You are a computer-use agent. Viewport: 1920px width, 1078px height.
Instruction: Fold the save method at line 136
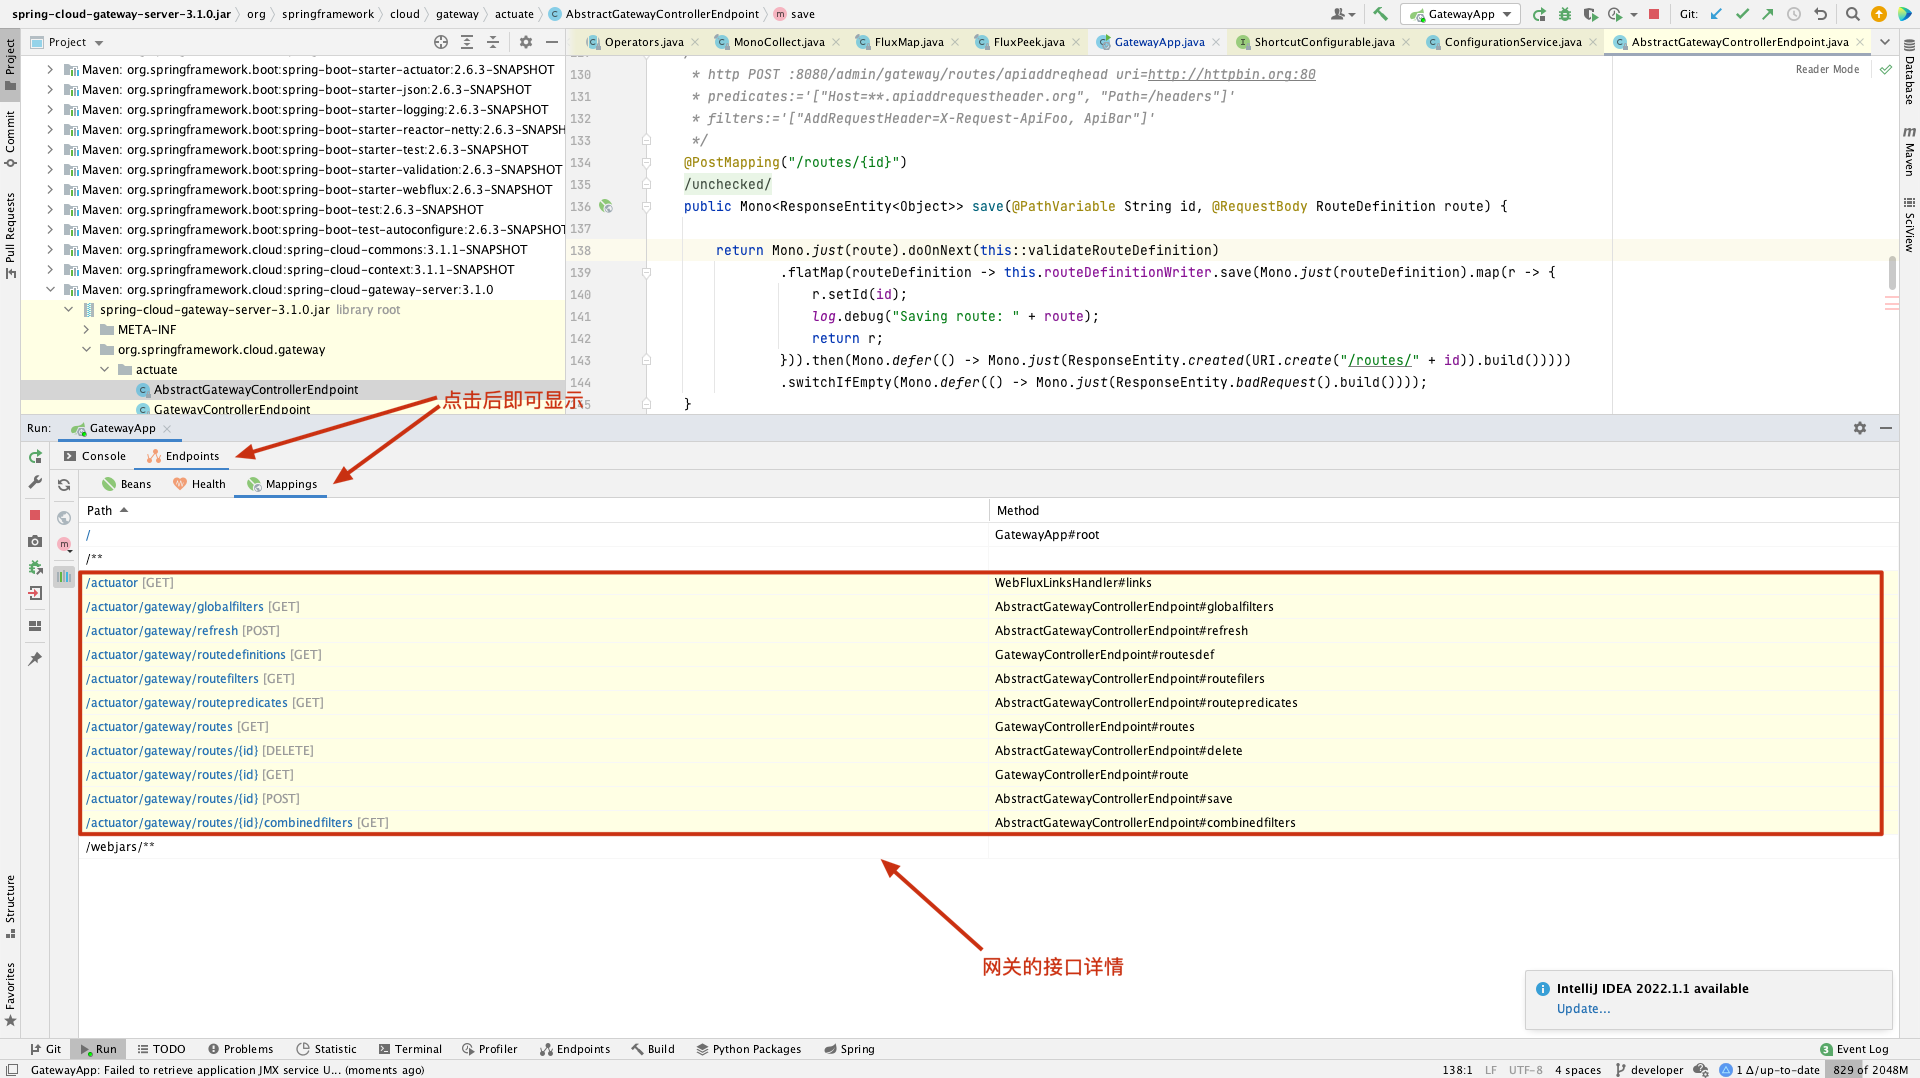click(646, 207)
